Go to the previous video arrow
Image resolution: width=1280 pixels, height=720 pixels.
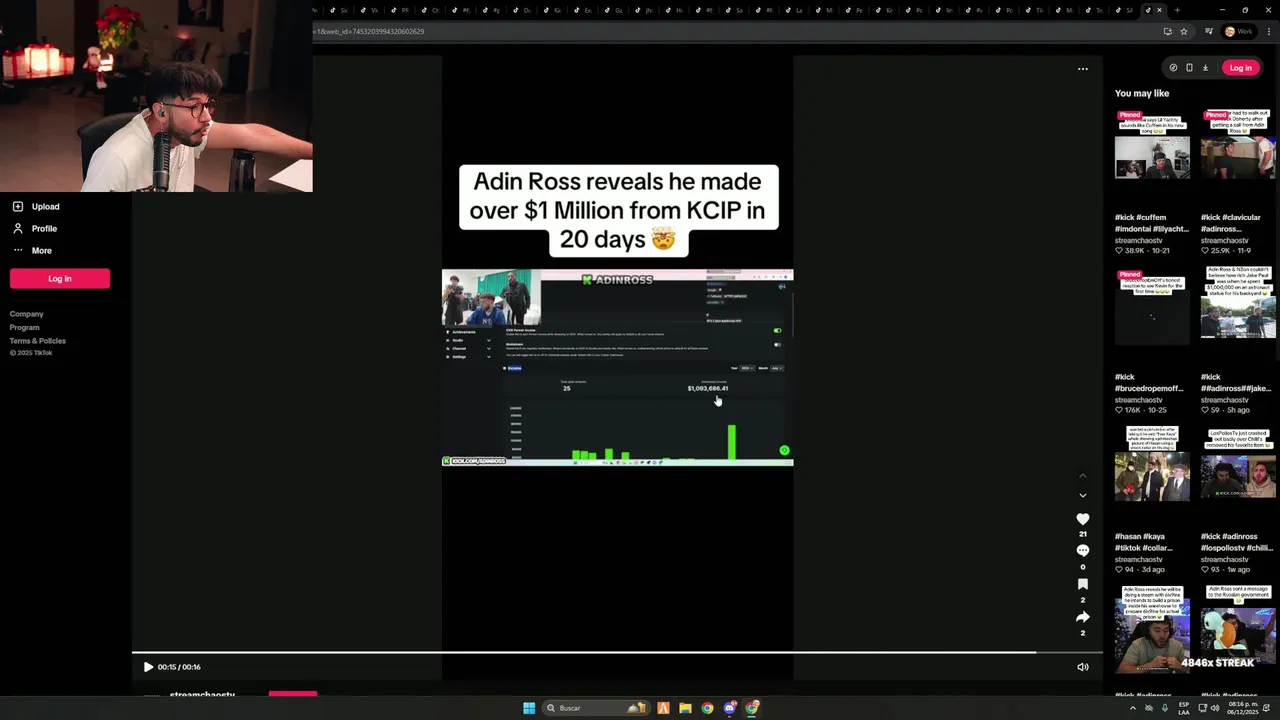tap(1082, 476)
